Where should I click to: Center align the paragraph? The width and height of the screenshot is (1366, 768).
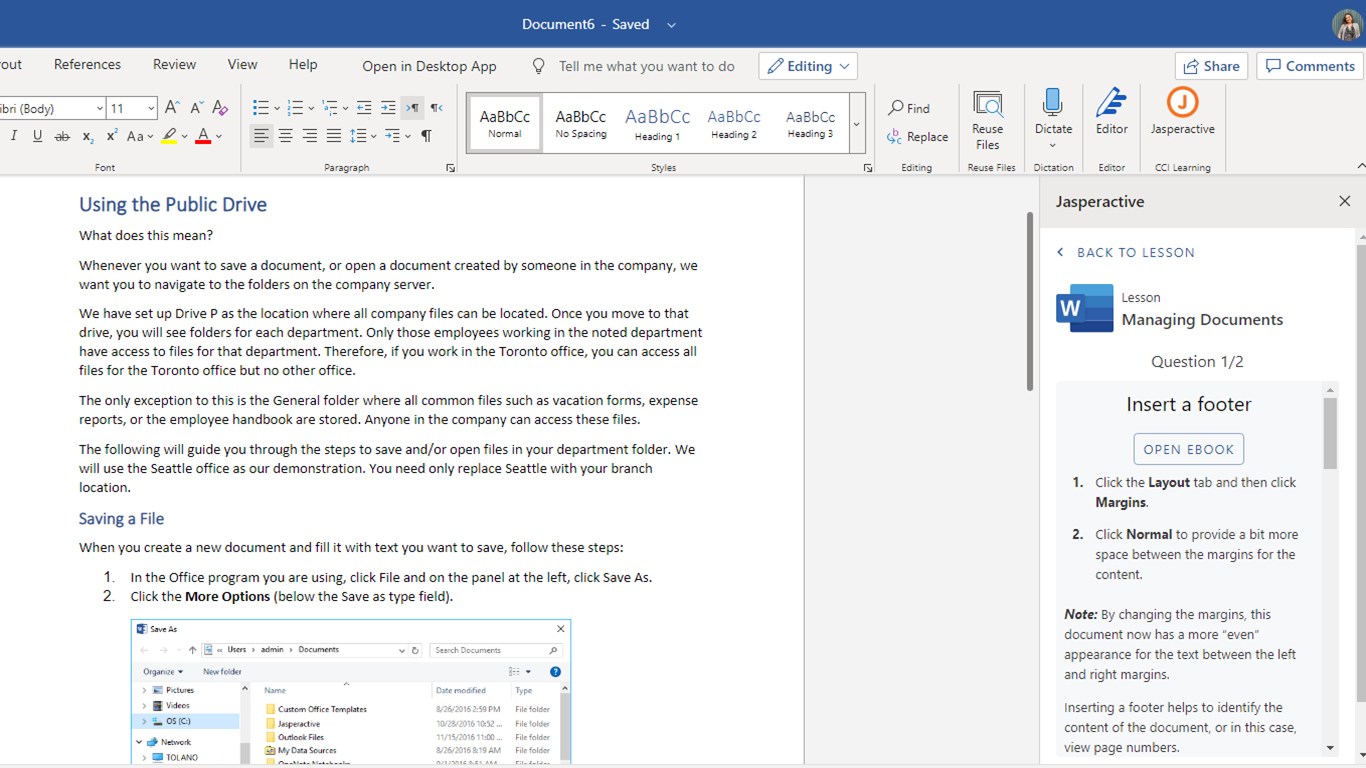pos(285,136)
